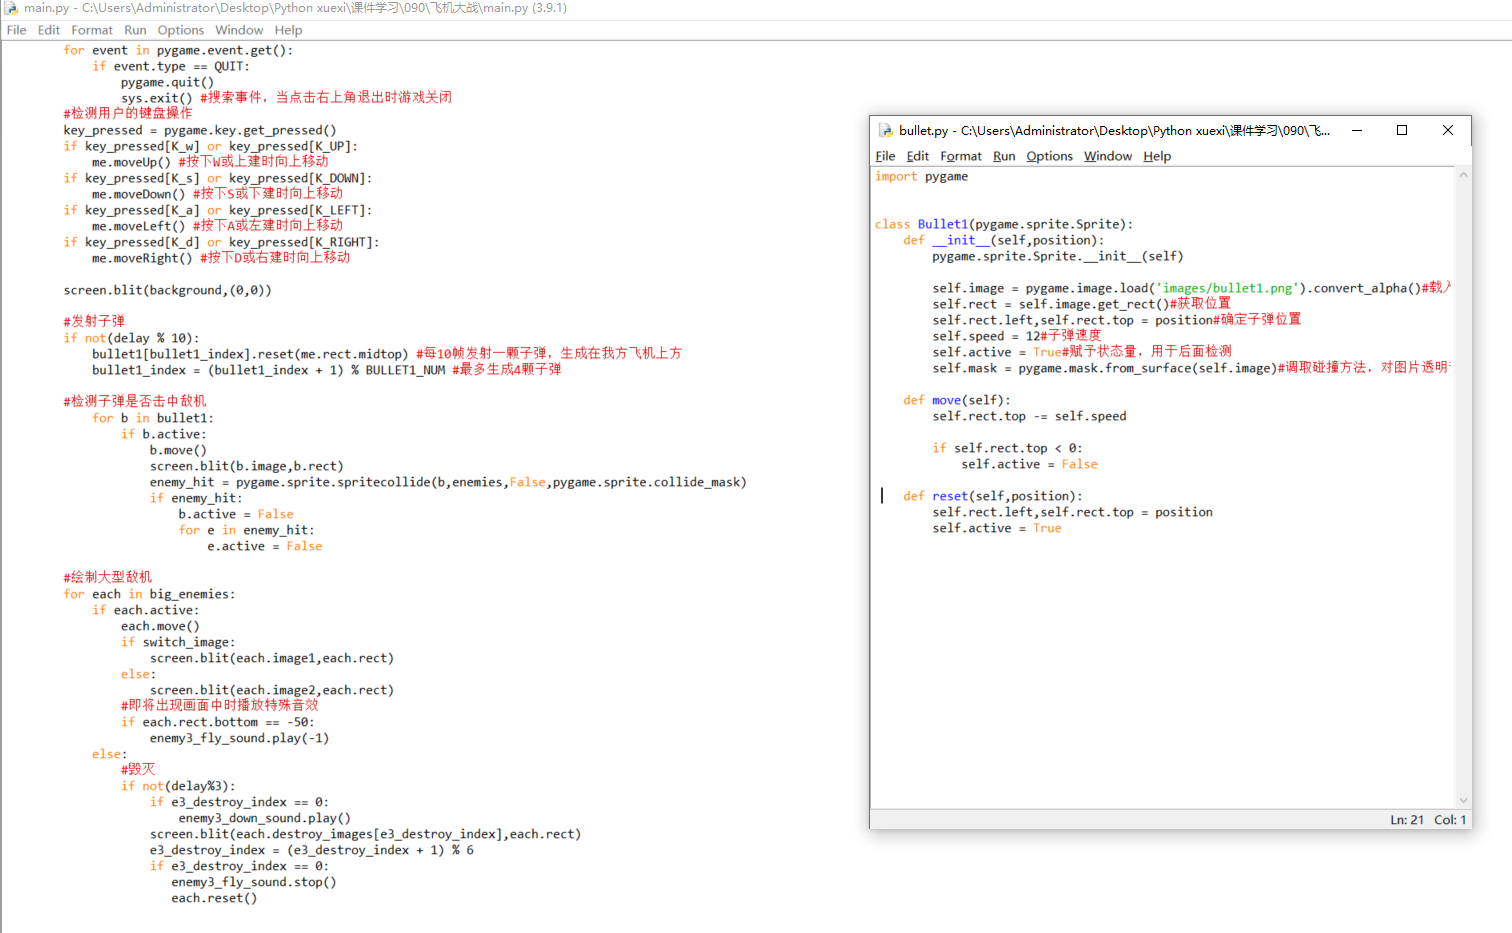Viewport: 1512px width, 933px height.
Task: Click the main.py window title bar path
Action: (x=295, y=8)
